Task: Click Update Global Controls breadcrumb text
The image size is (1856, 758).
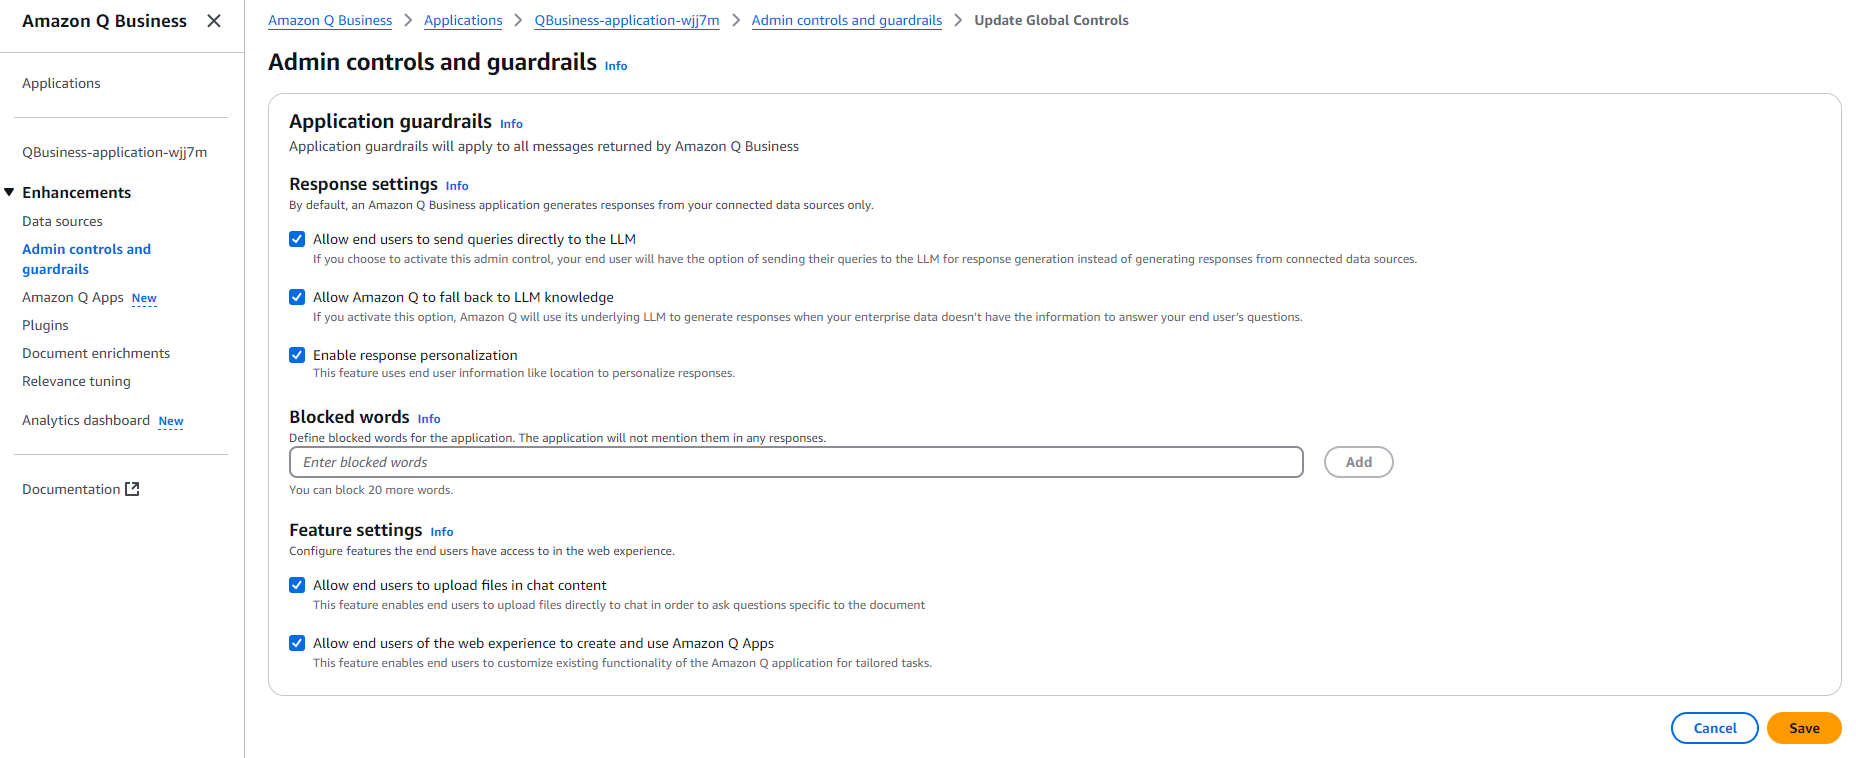Action: (1051, 20)
